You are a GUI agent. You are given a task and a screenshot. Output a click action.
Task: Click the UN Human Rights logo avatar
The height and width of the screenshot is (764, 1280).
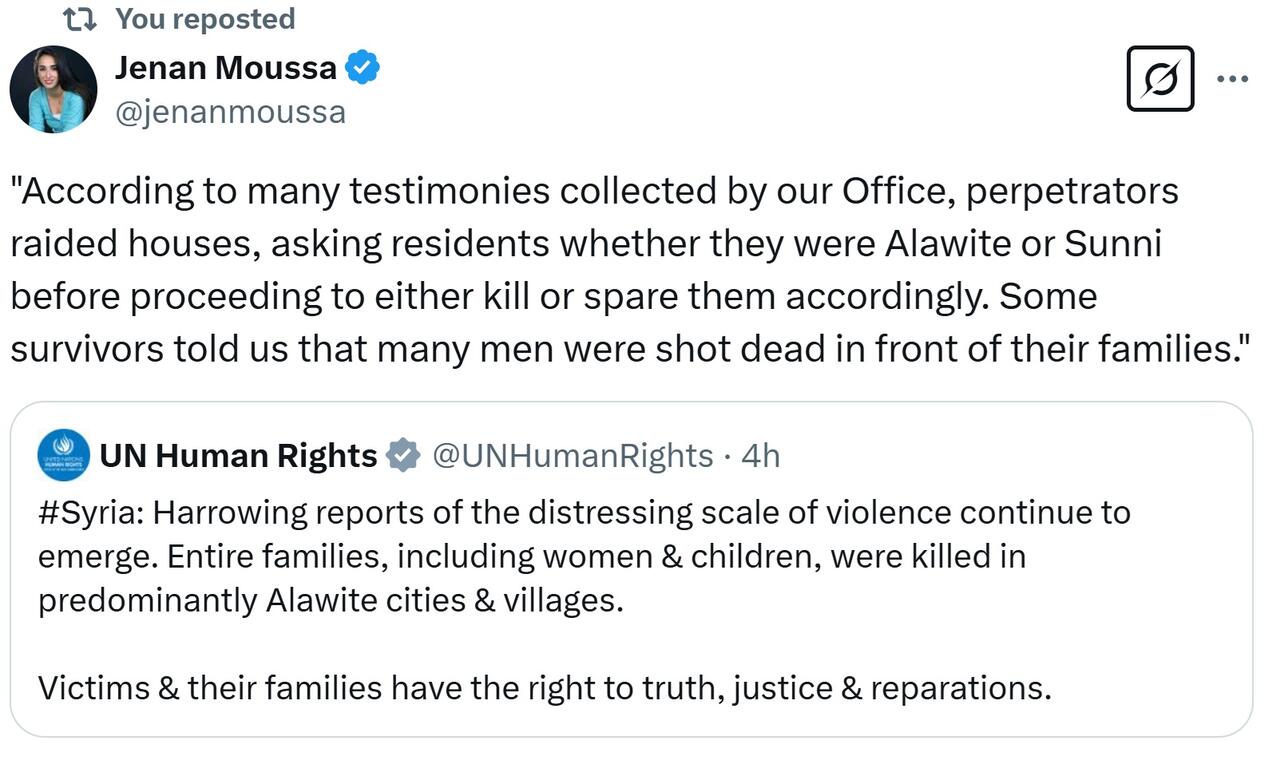click(x=63, y=455)
